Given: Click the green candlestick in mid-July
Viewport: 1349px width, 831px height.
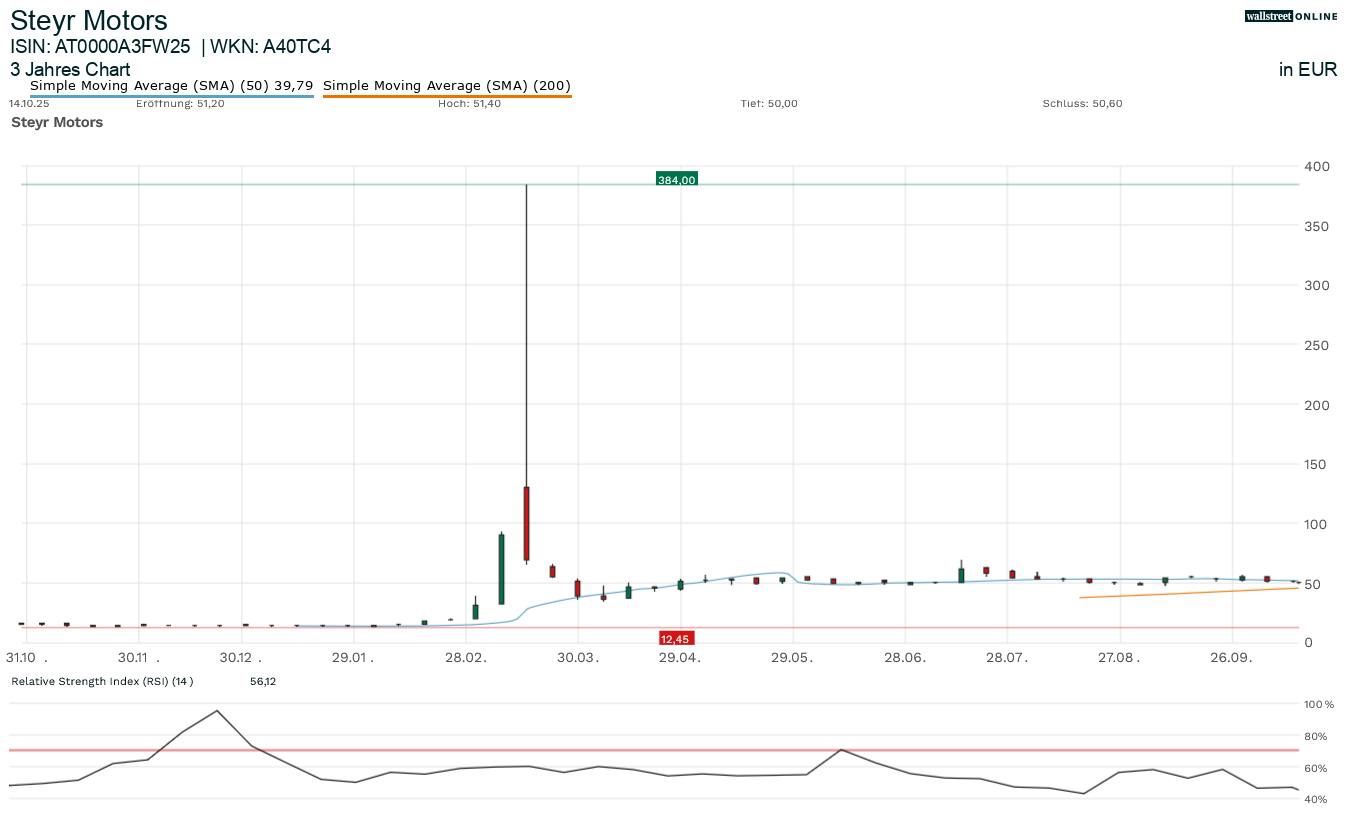Looking at the screenshot, I should 961,575.
